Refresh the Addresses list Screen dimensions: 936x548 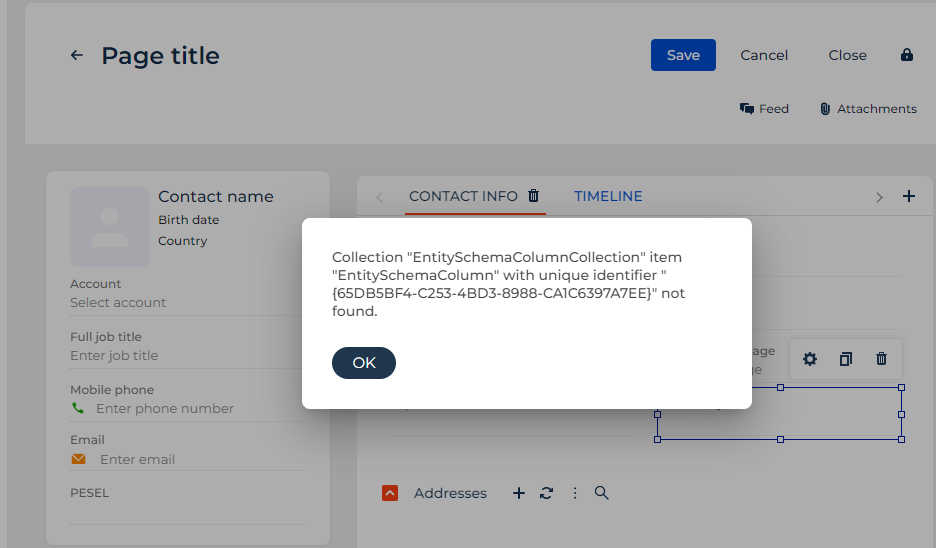546,493
